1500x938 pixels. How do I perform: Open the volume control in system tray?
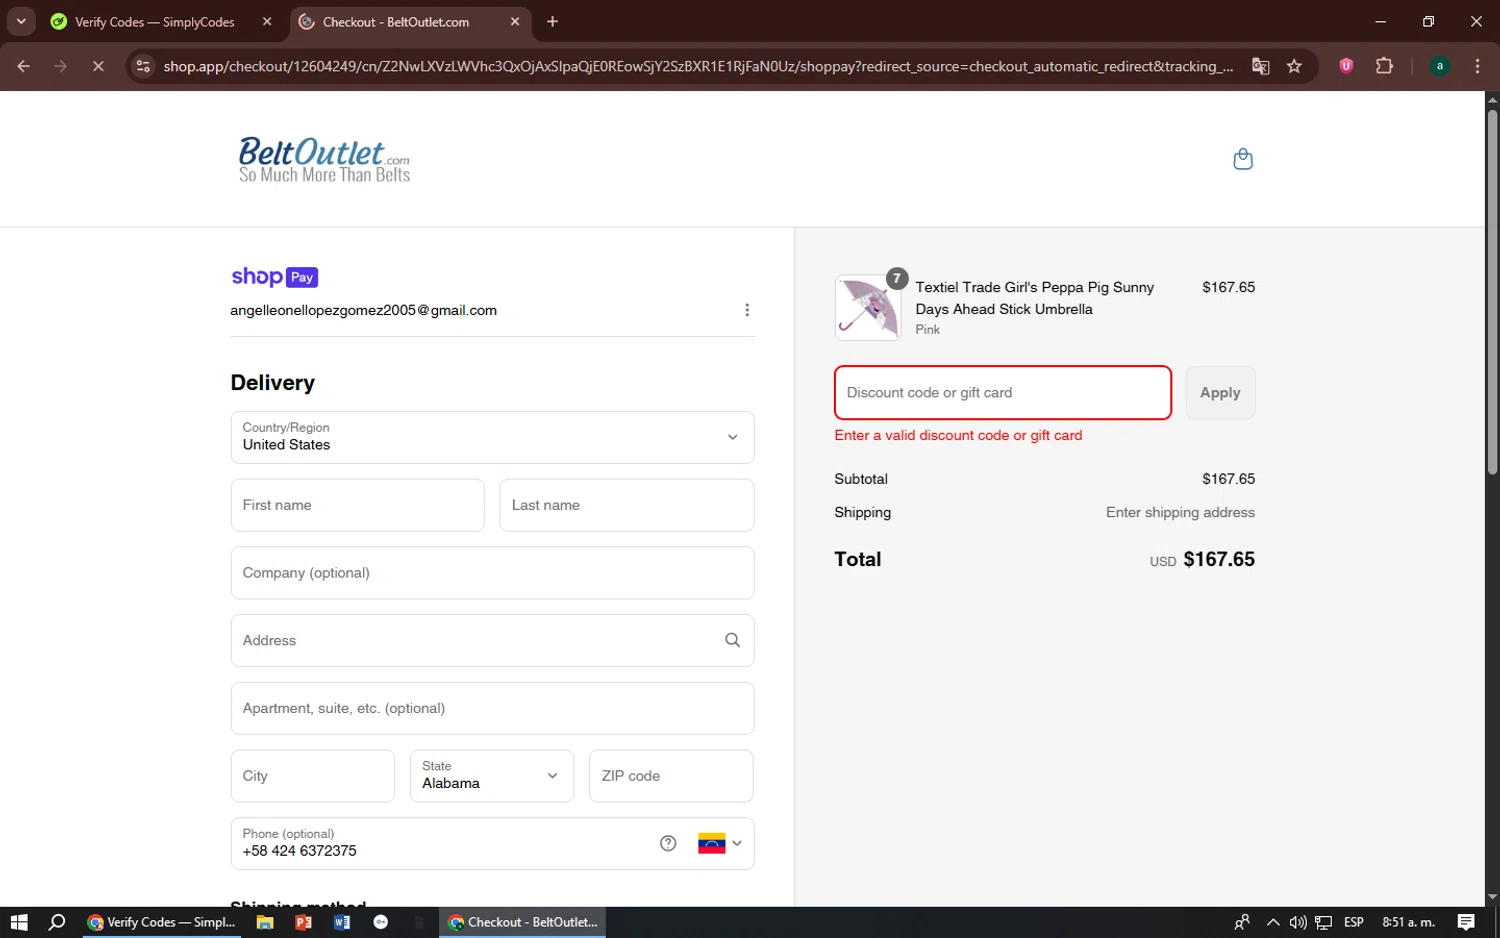[x=1298, y=922]
